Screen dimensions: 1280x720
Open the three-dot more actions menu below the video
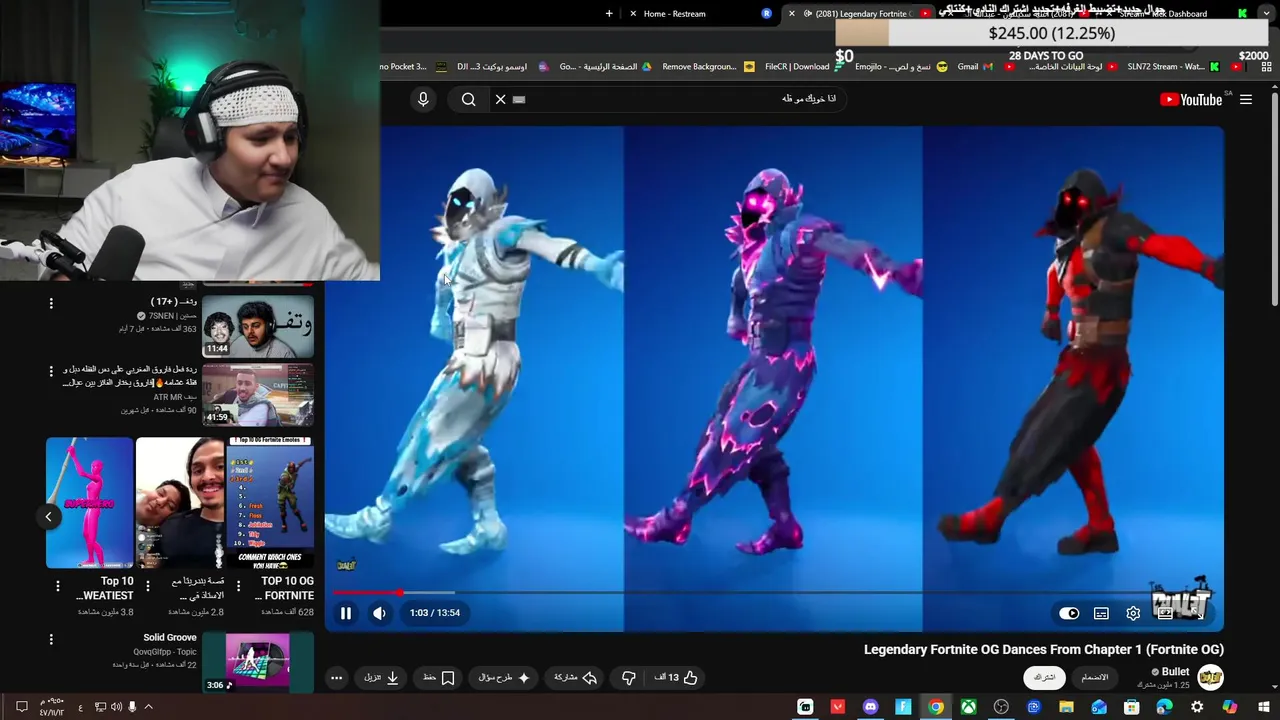tap(336, 678)
